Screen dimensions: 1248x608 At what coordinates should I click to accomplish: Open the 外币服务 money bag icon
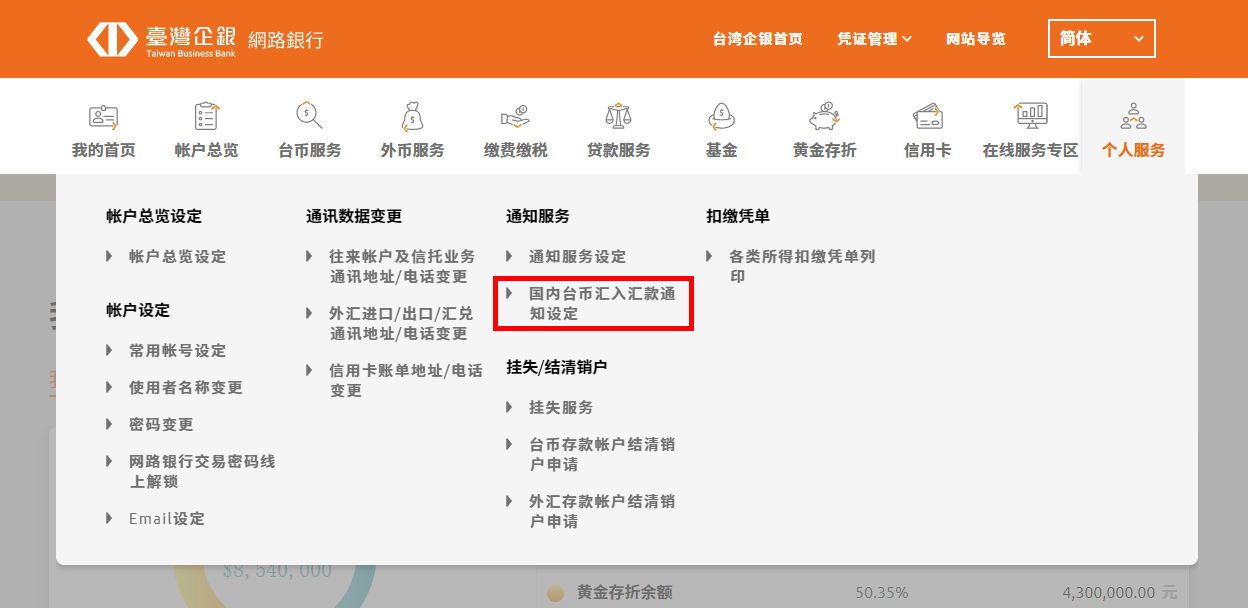tap(412, 117)
